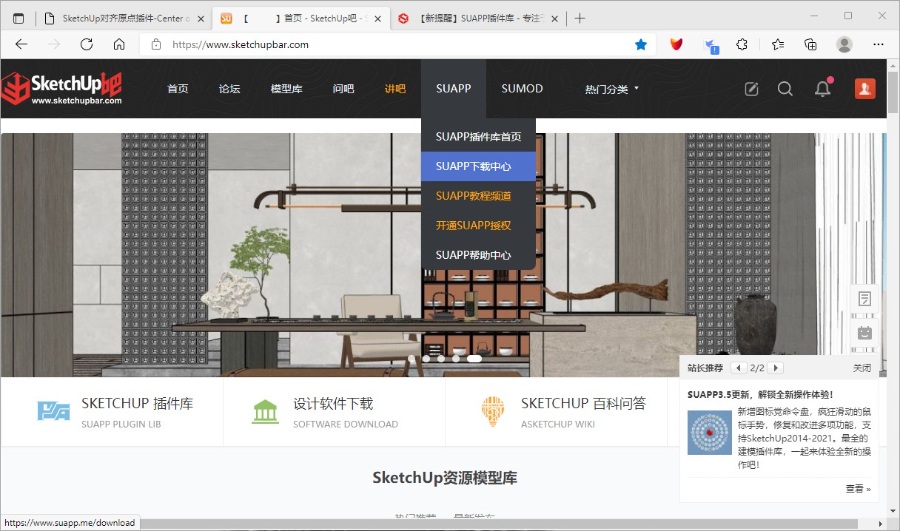Click the browser back arrow
The image size is (900, 531).
[21, 44]
